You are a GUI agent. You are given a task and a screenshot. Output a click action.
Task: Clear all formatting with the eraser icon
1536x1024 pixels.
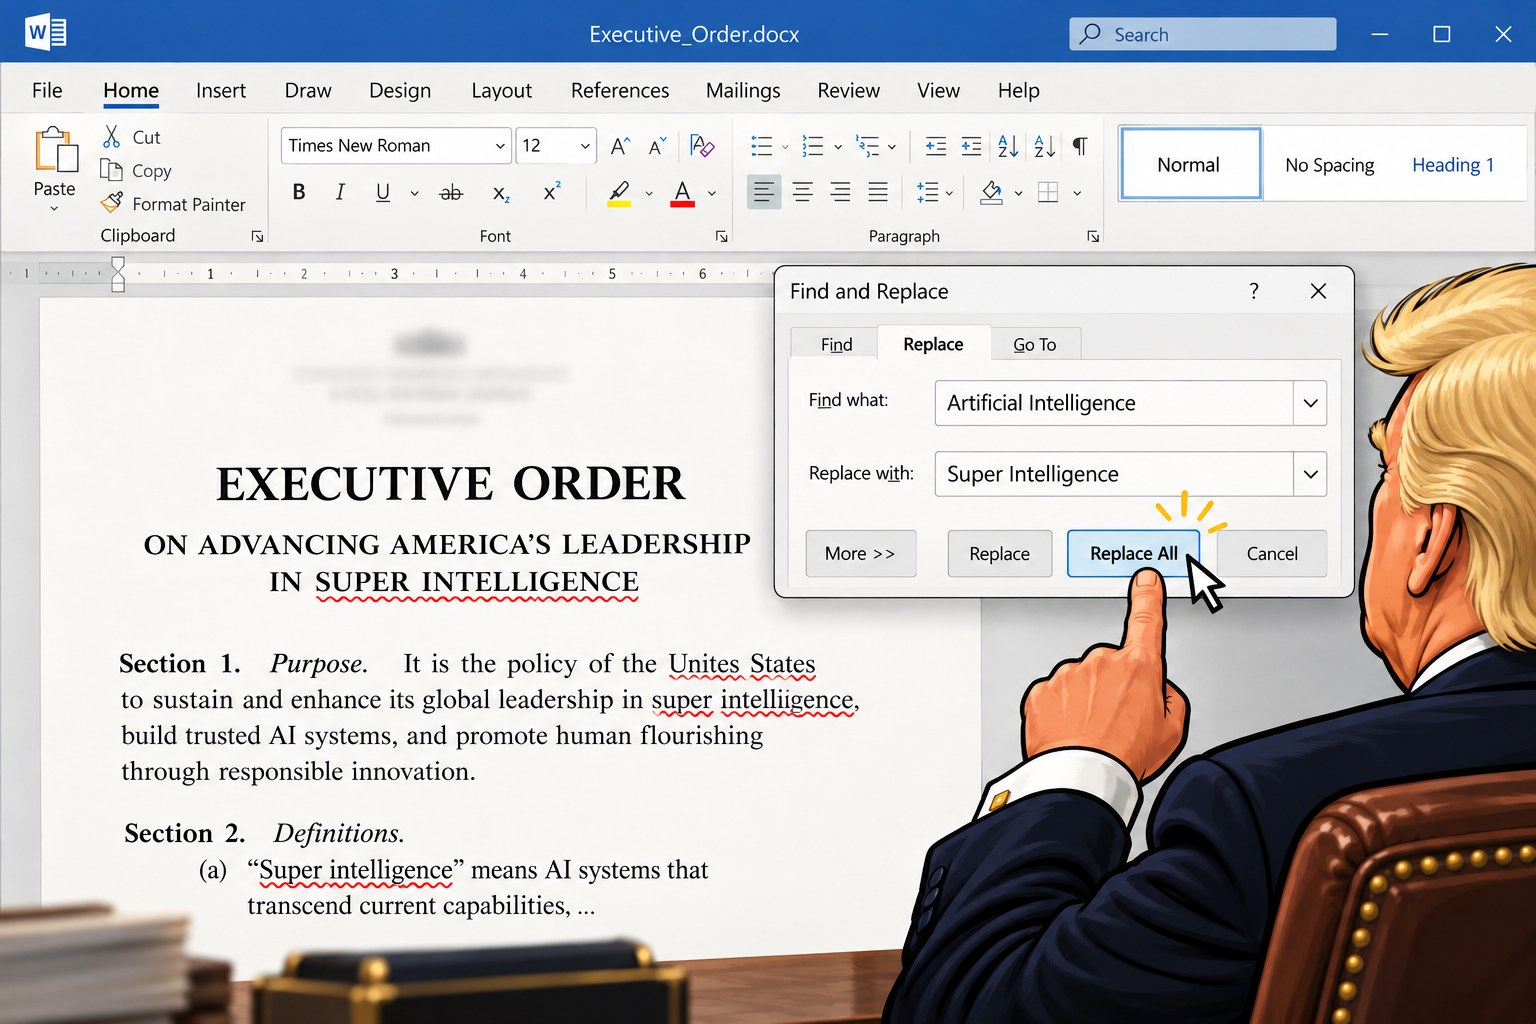coord(702,146)
